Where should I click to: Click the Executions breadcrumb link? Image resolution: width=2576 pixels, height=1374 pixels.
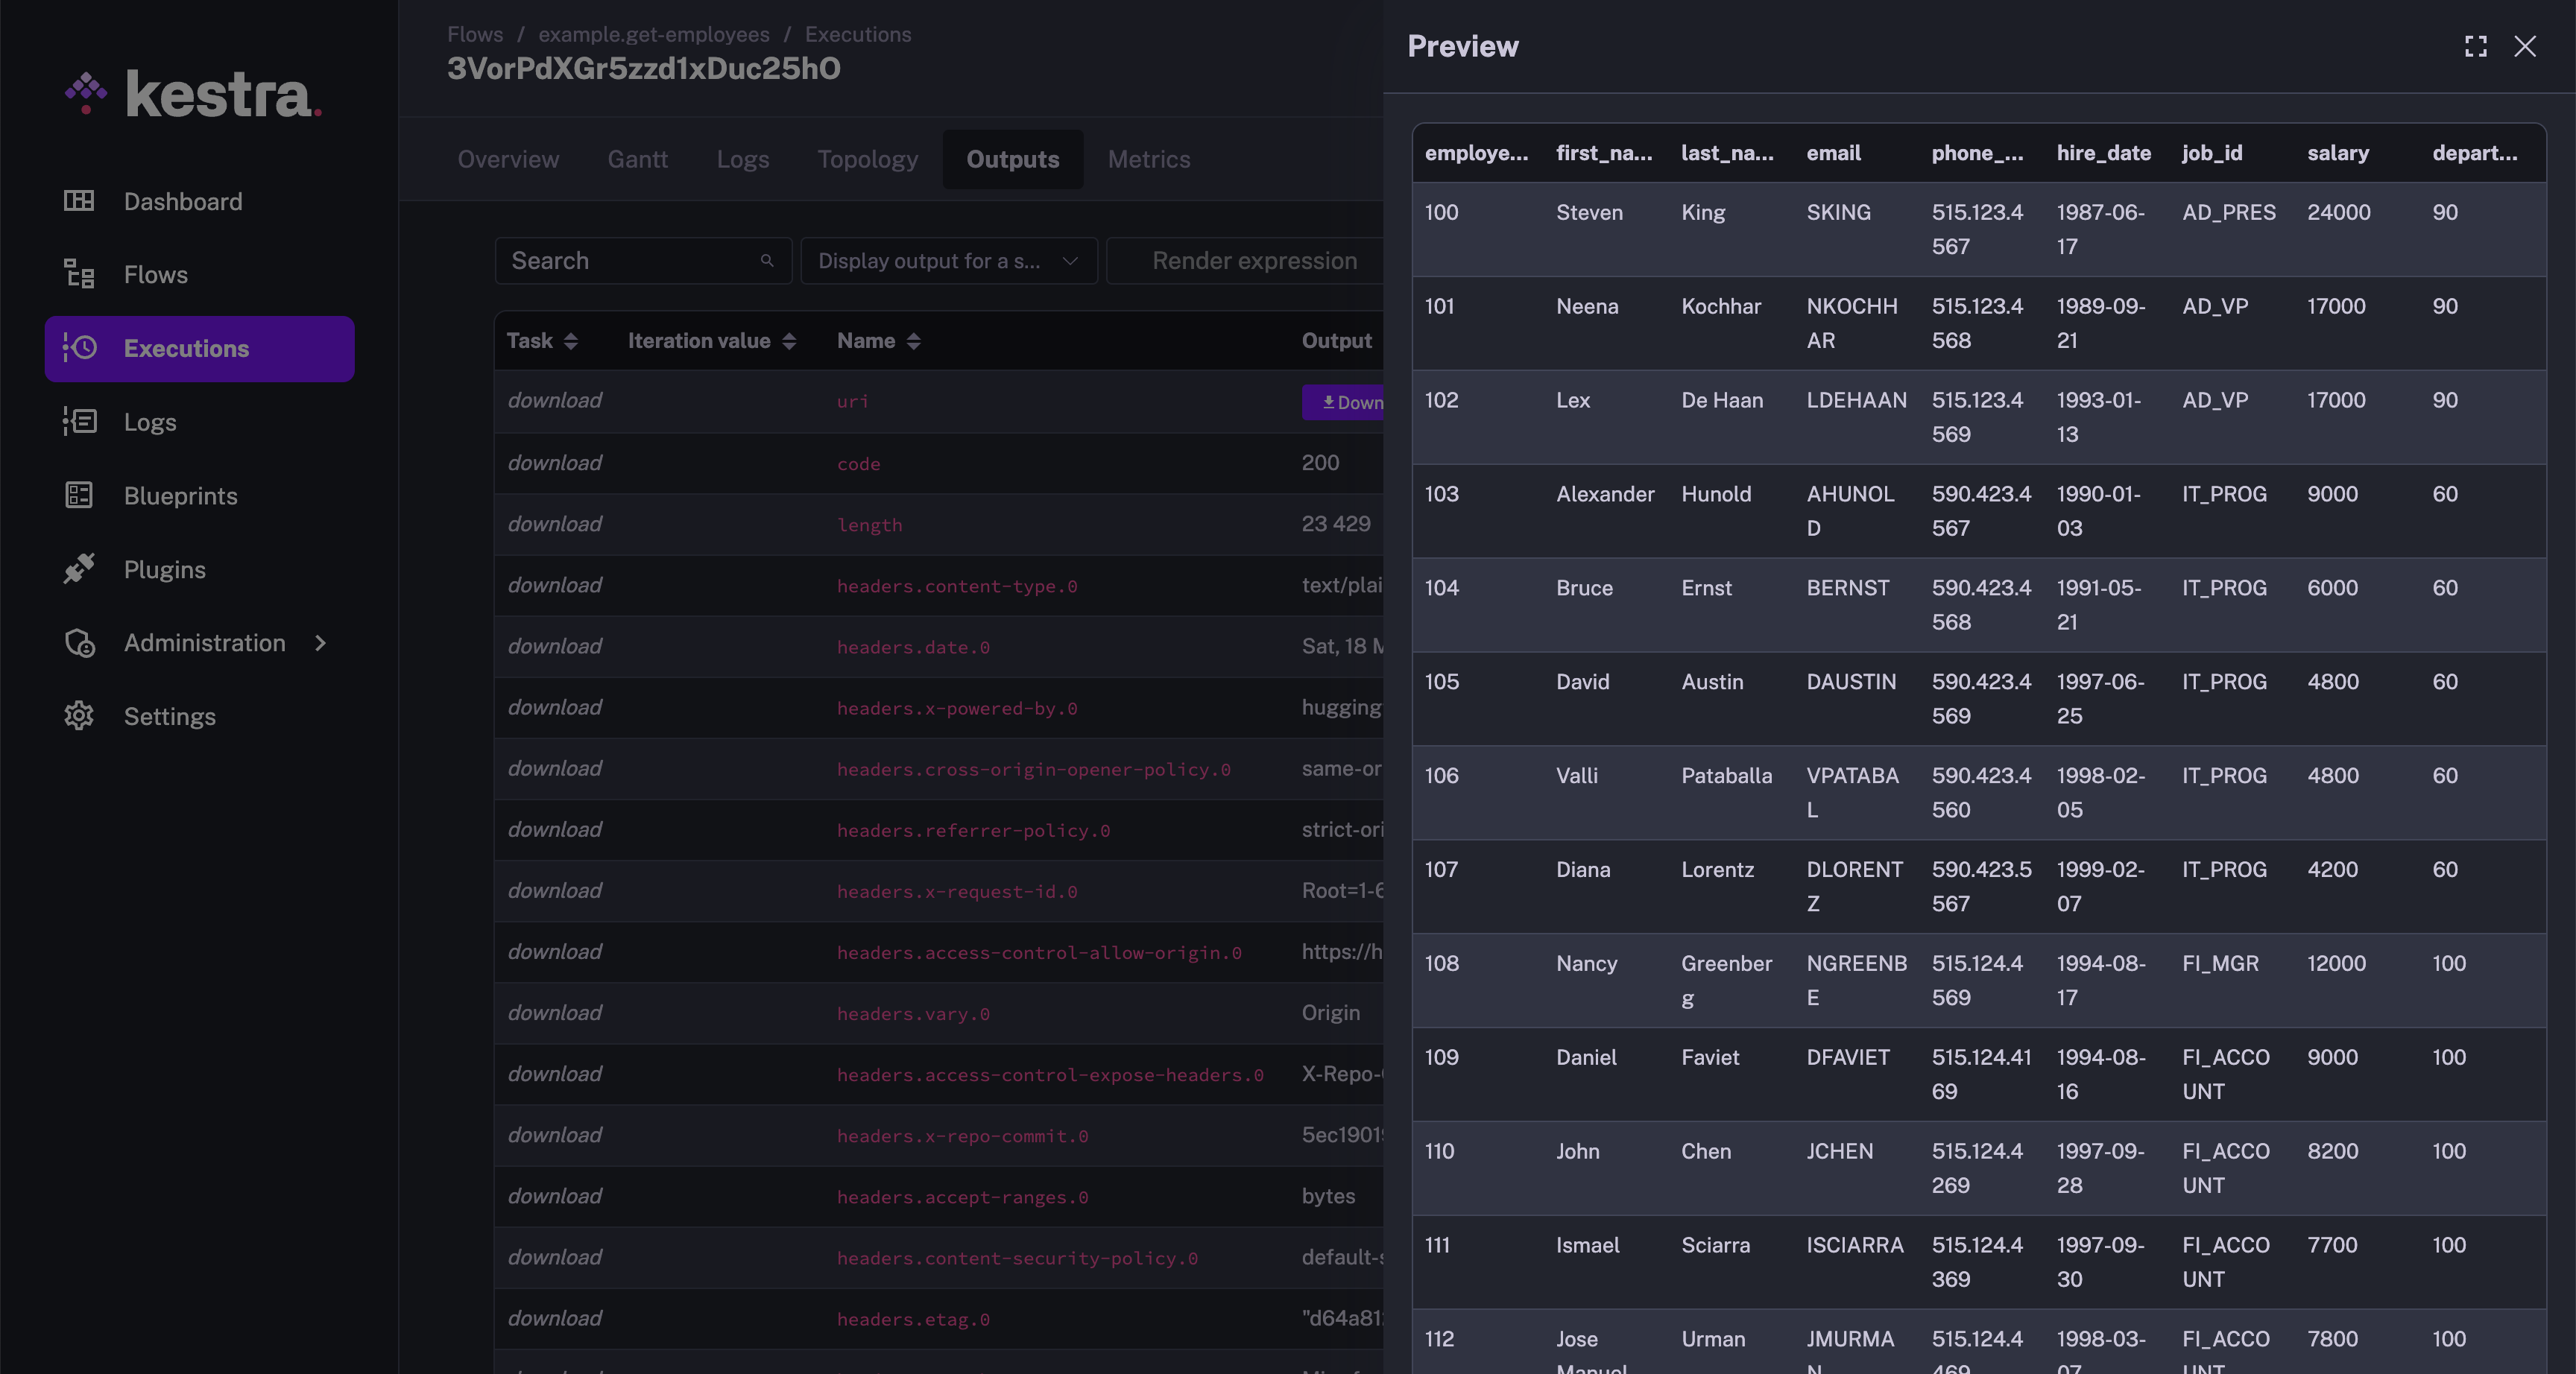[858, 34]
